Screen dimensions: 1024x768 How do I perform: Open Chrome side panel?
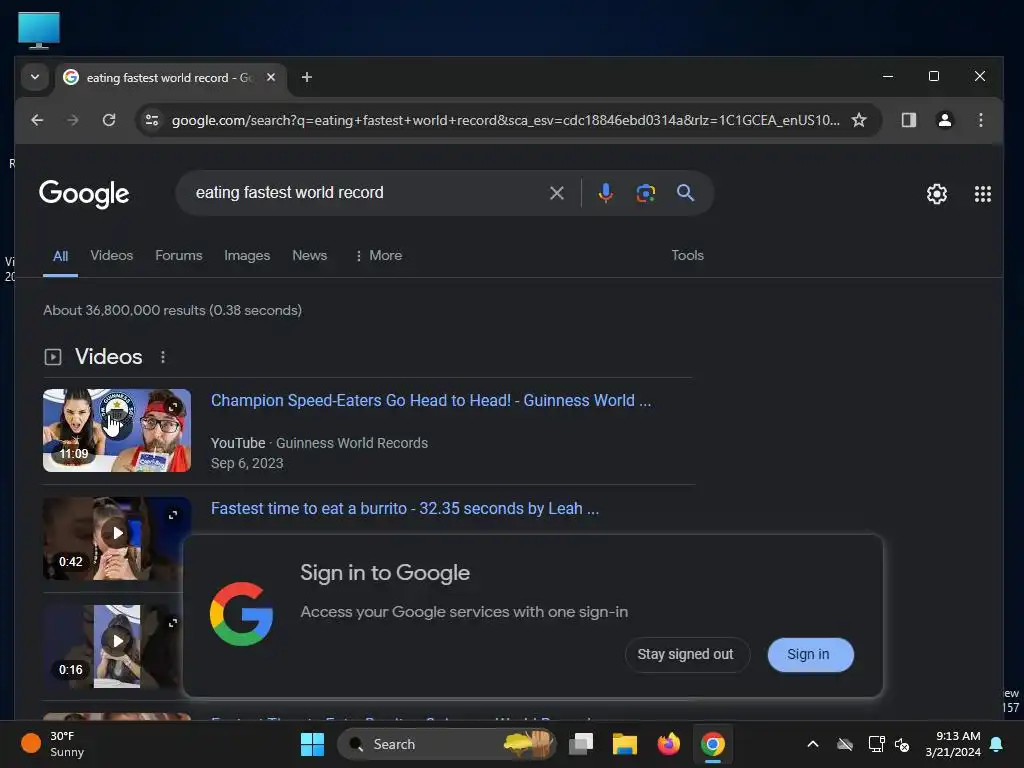pos(908,120)
